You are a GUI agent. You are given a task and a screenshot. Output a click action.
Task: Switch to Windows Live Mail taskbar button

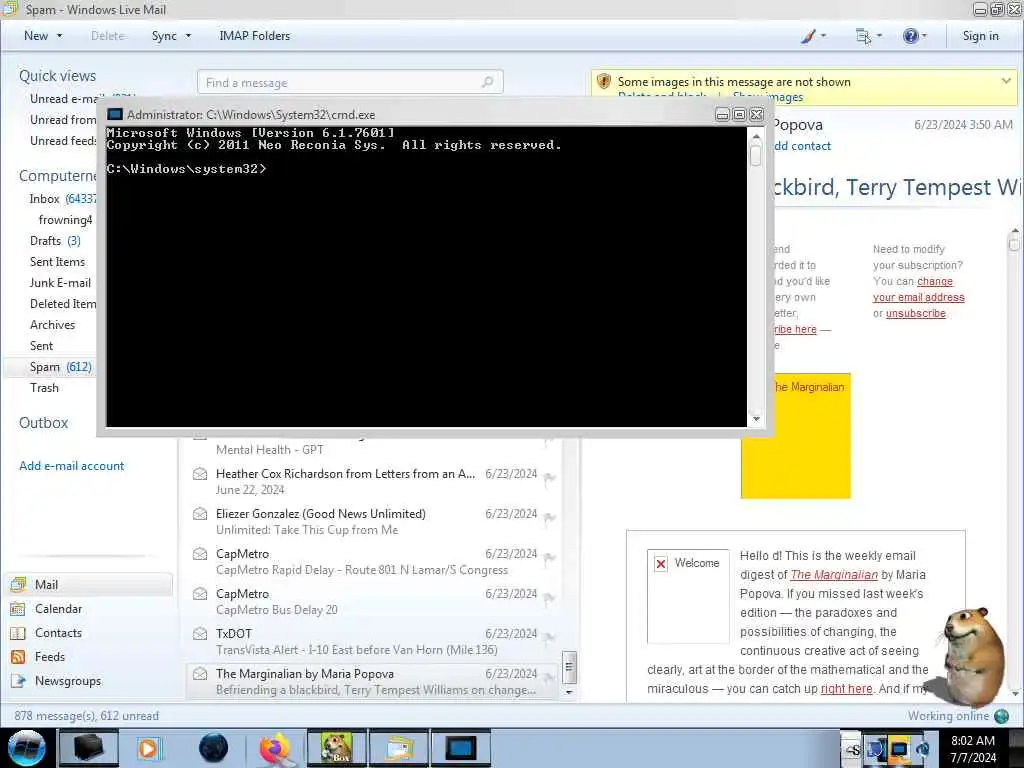click(x=400, y=748)
